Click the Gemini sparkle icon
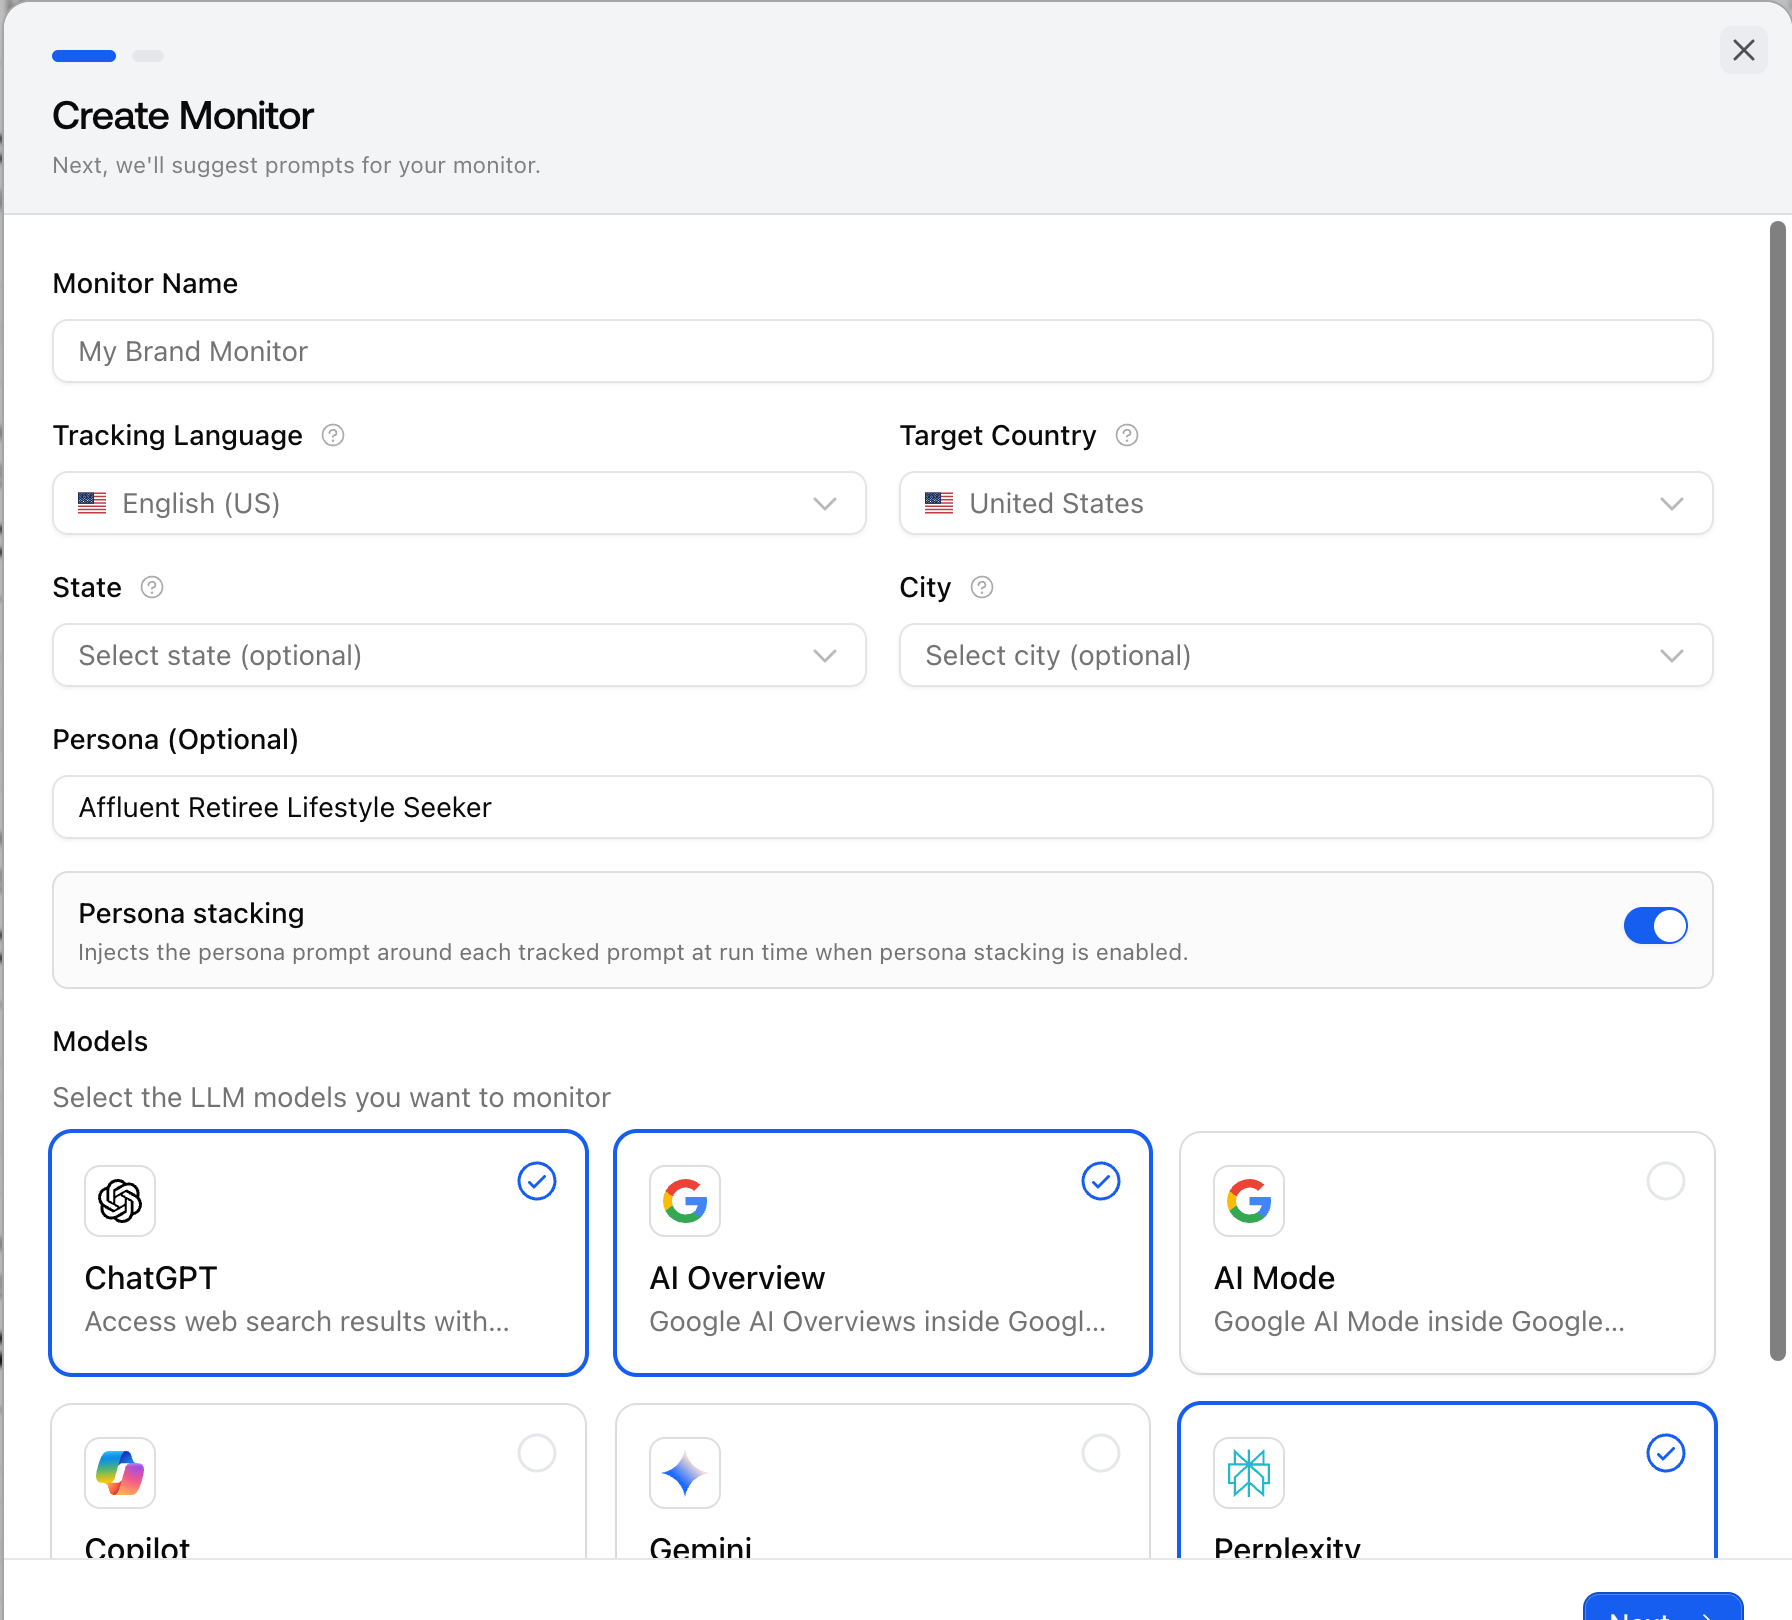1792x1620 pixels. pos(685,1473)
